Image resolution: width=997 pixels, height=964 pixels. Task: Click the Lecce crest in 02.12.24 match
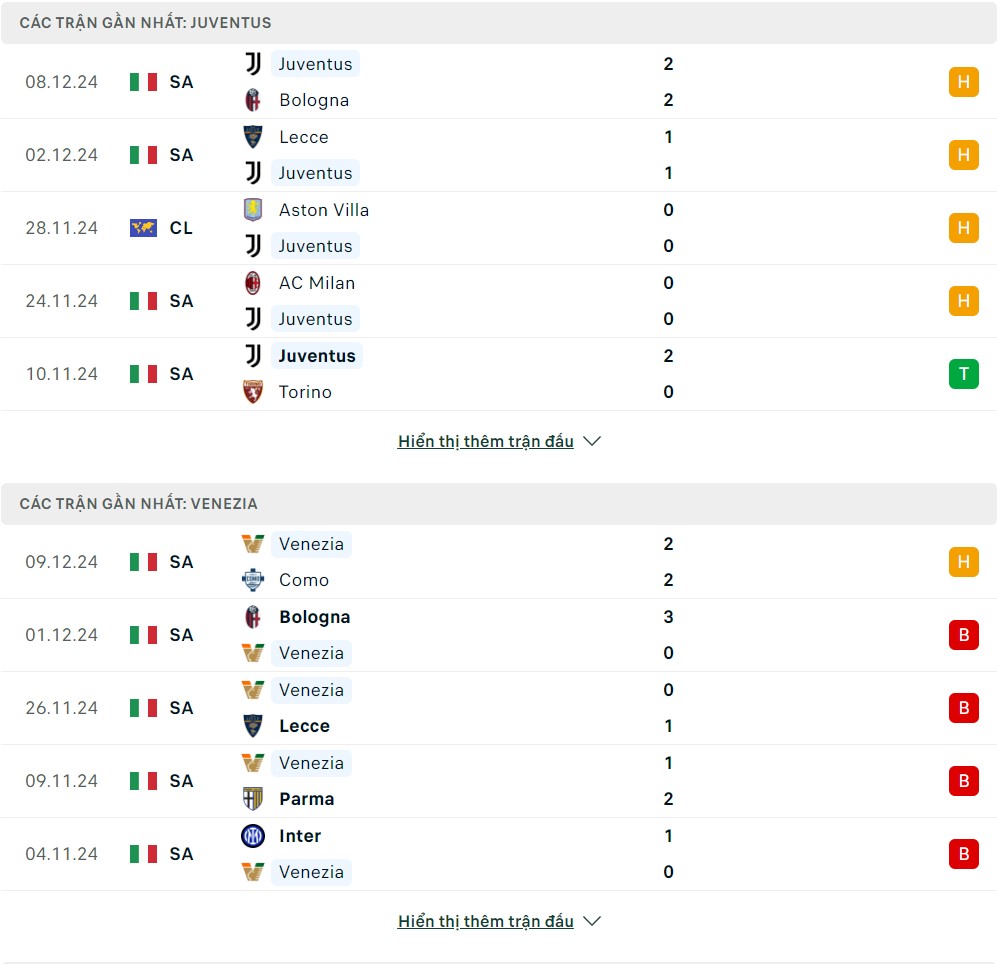(253, 137)
